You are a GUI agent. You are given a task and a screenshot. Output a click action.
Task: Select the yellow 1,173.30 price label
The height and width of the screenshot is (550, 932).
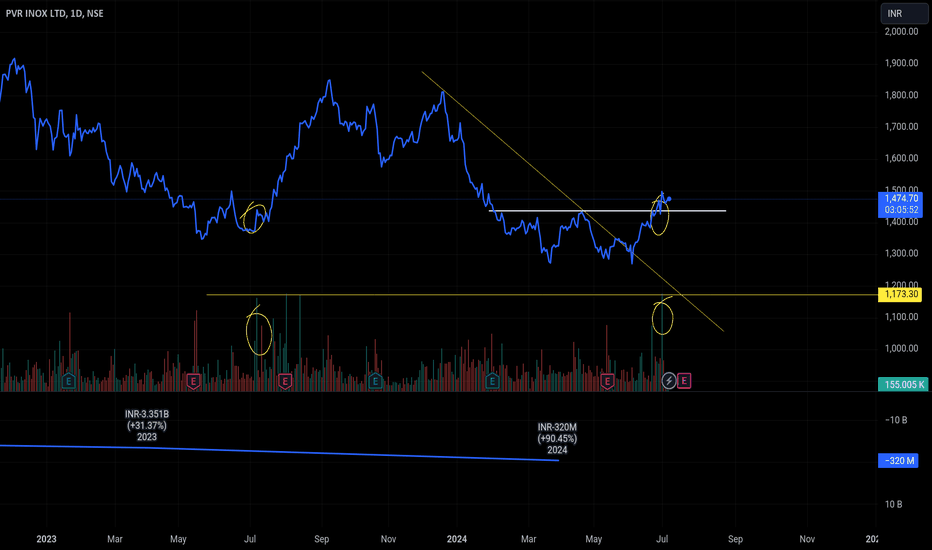900,294
